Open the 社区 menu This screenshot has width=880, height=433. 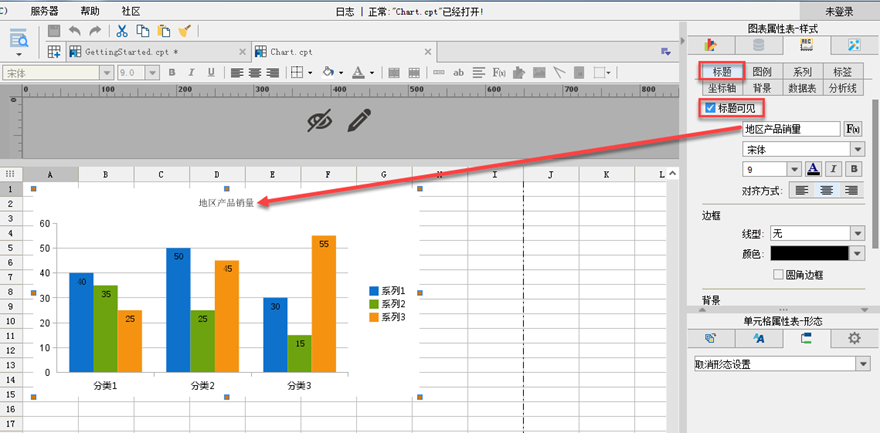131,11
